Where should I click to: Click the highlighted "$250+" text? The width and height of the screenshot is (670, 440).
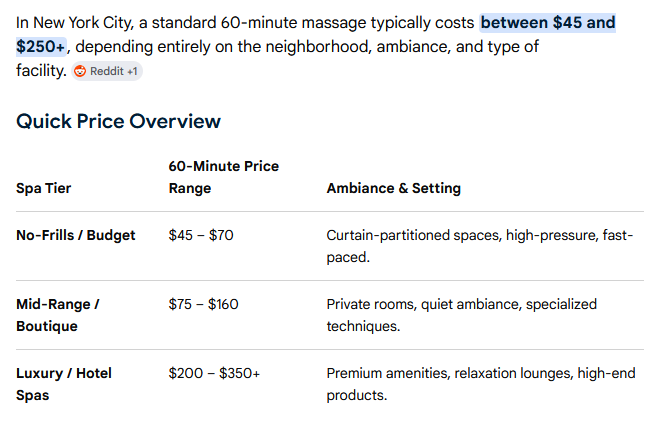tap(41, 47)
